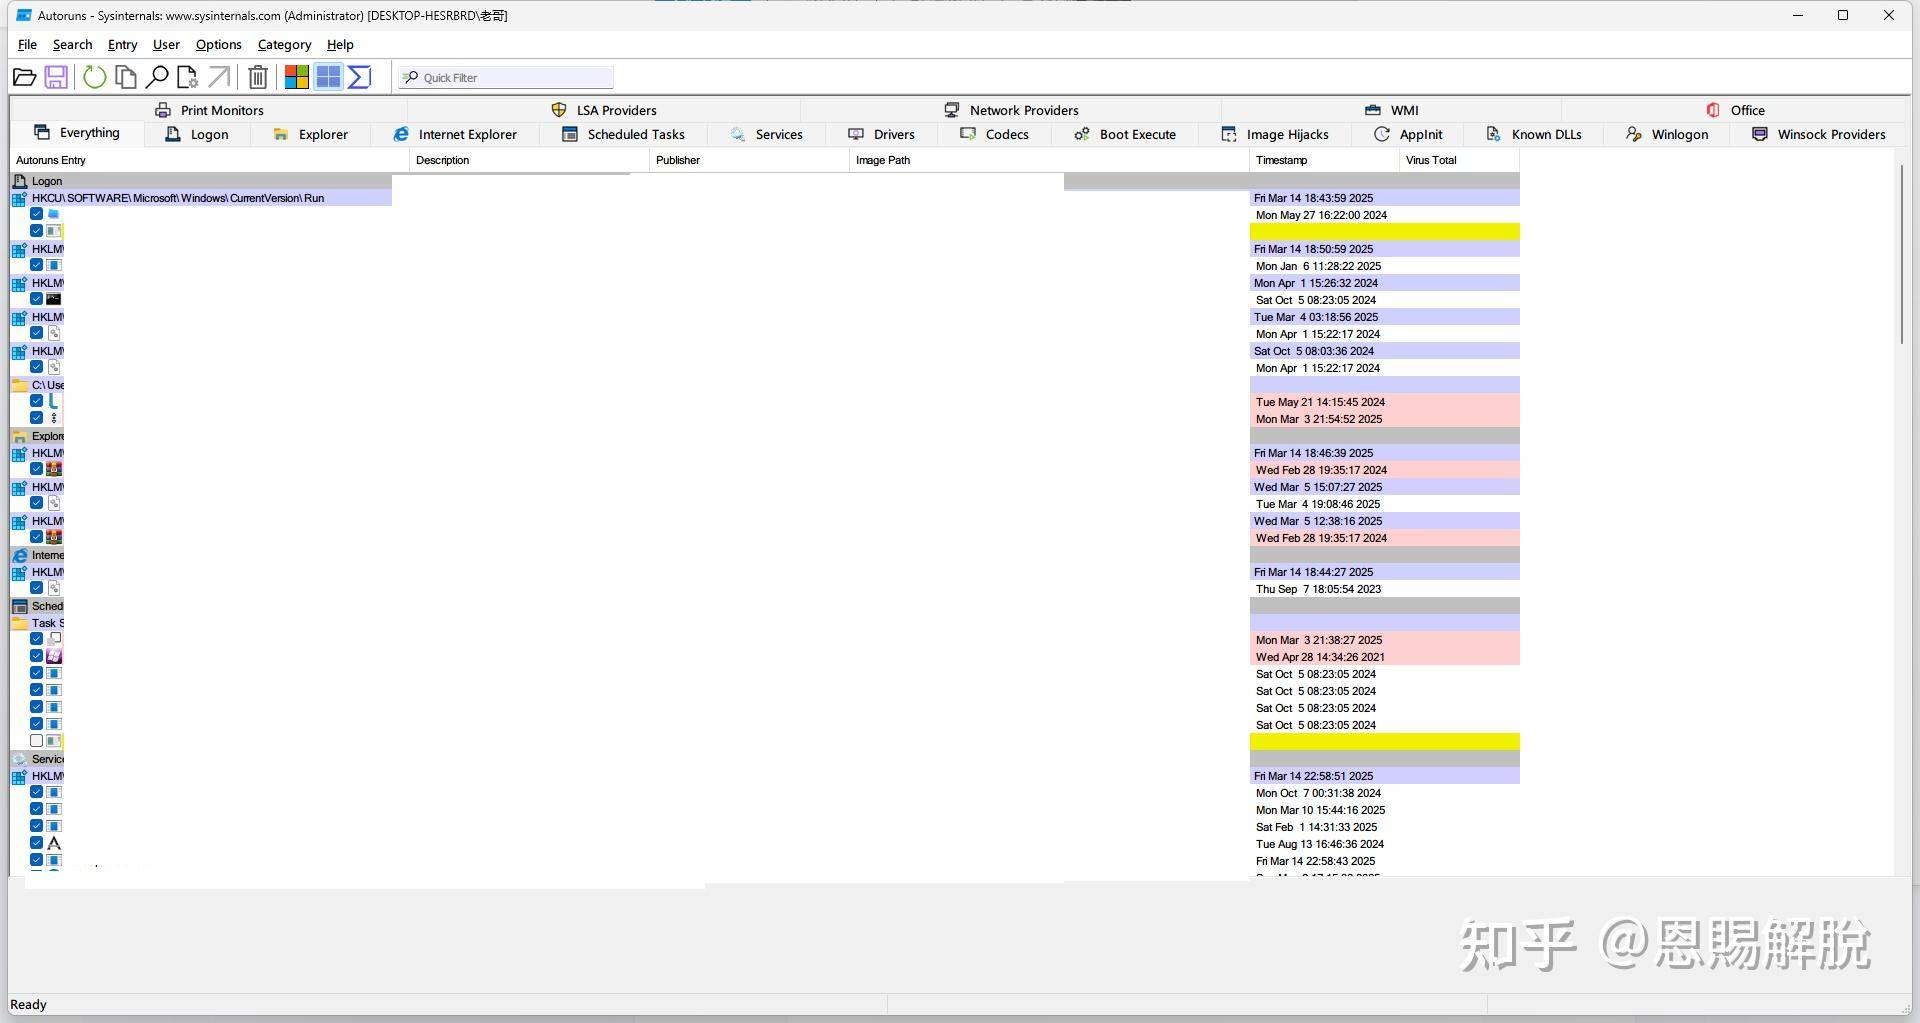This screenshot has width=1920, height=1023.
Task: Sort by the Publisher column header
Action: tap(749, 160)
